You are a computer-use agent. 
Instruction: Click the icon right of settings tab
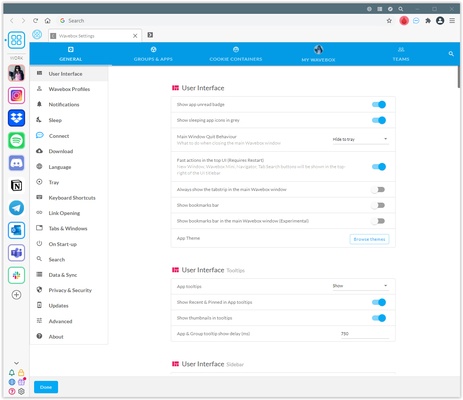150,35
